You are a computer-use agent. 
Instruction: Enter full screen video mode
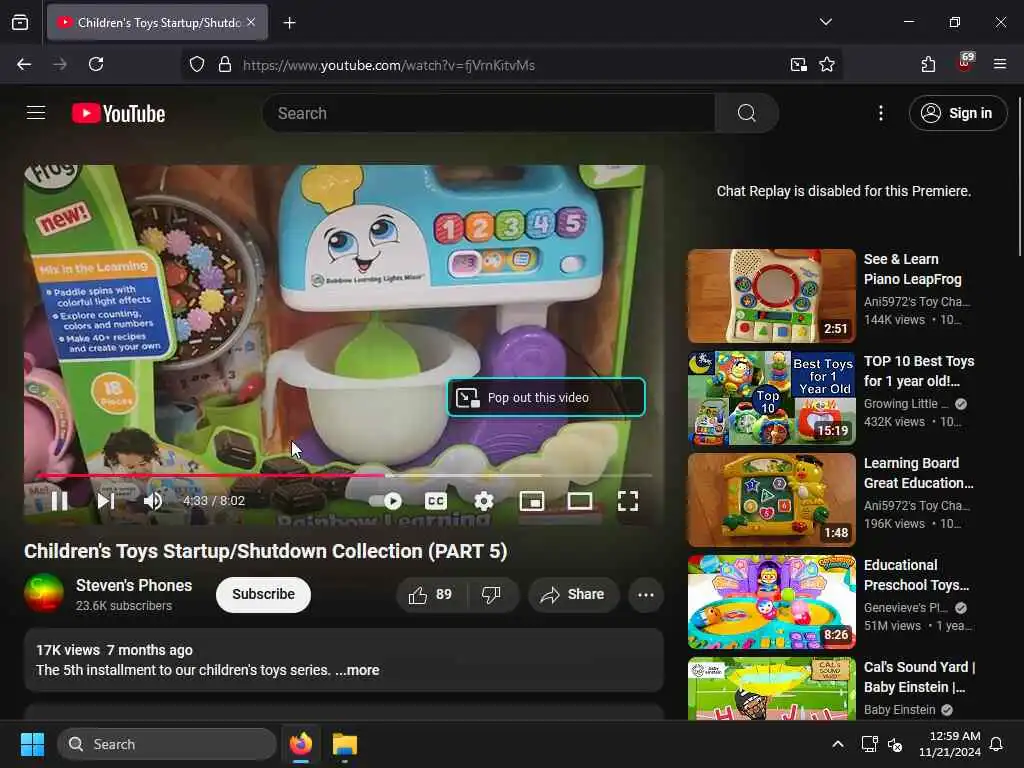(x=628, y=502)
